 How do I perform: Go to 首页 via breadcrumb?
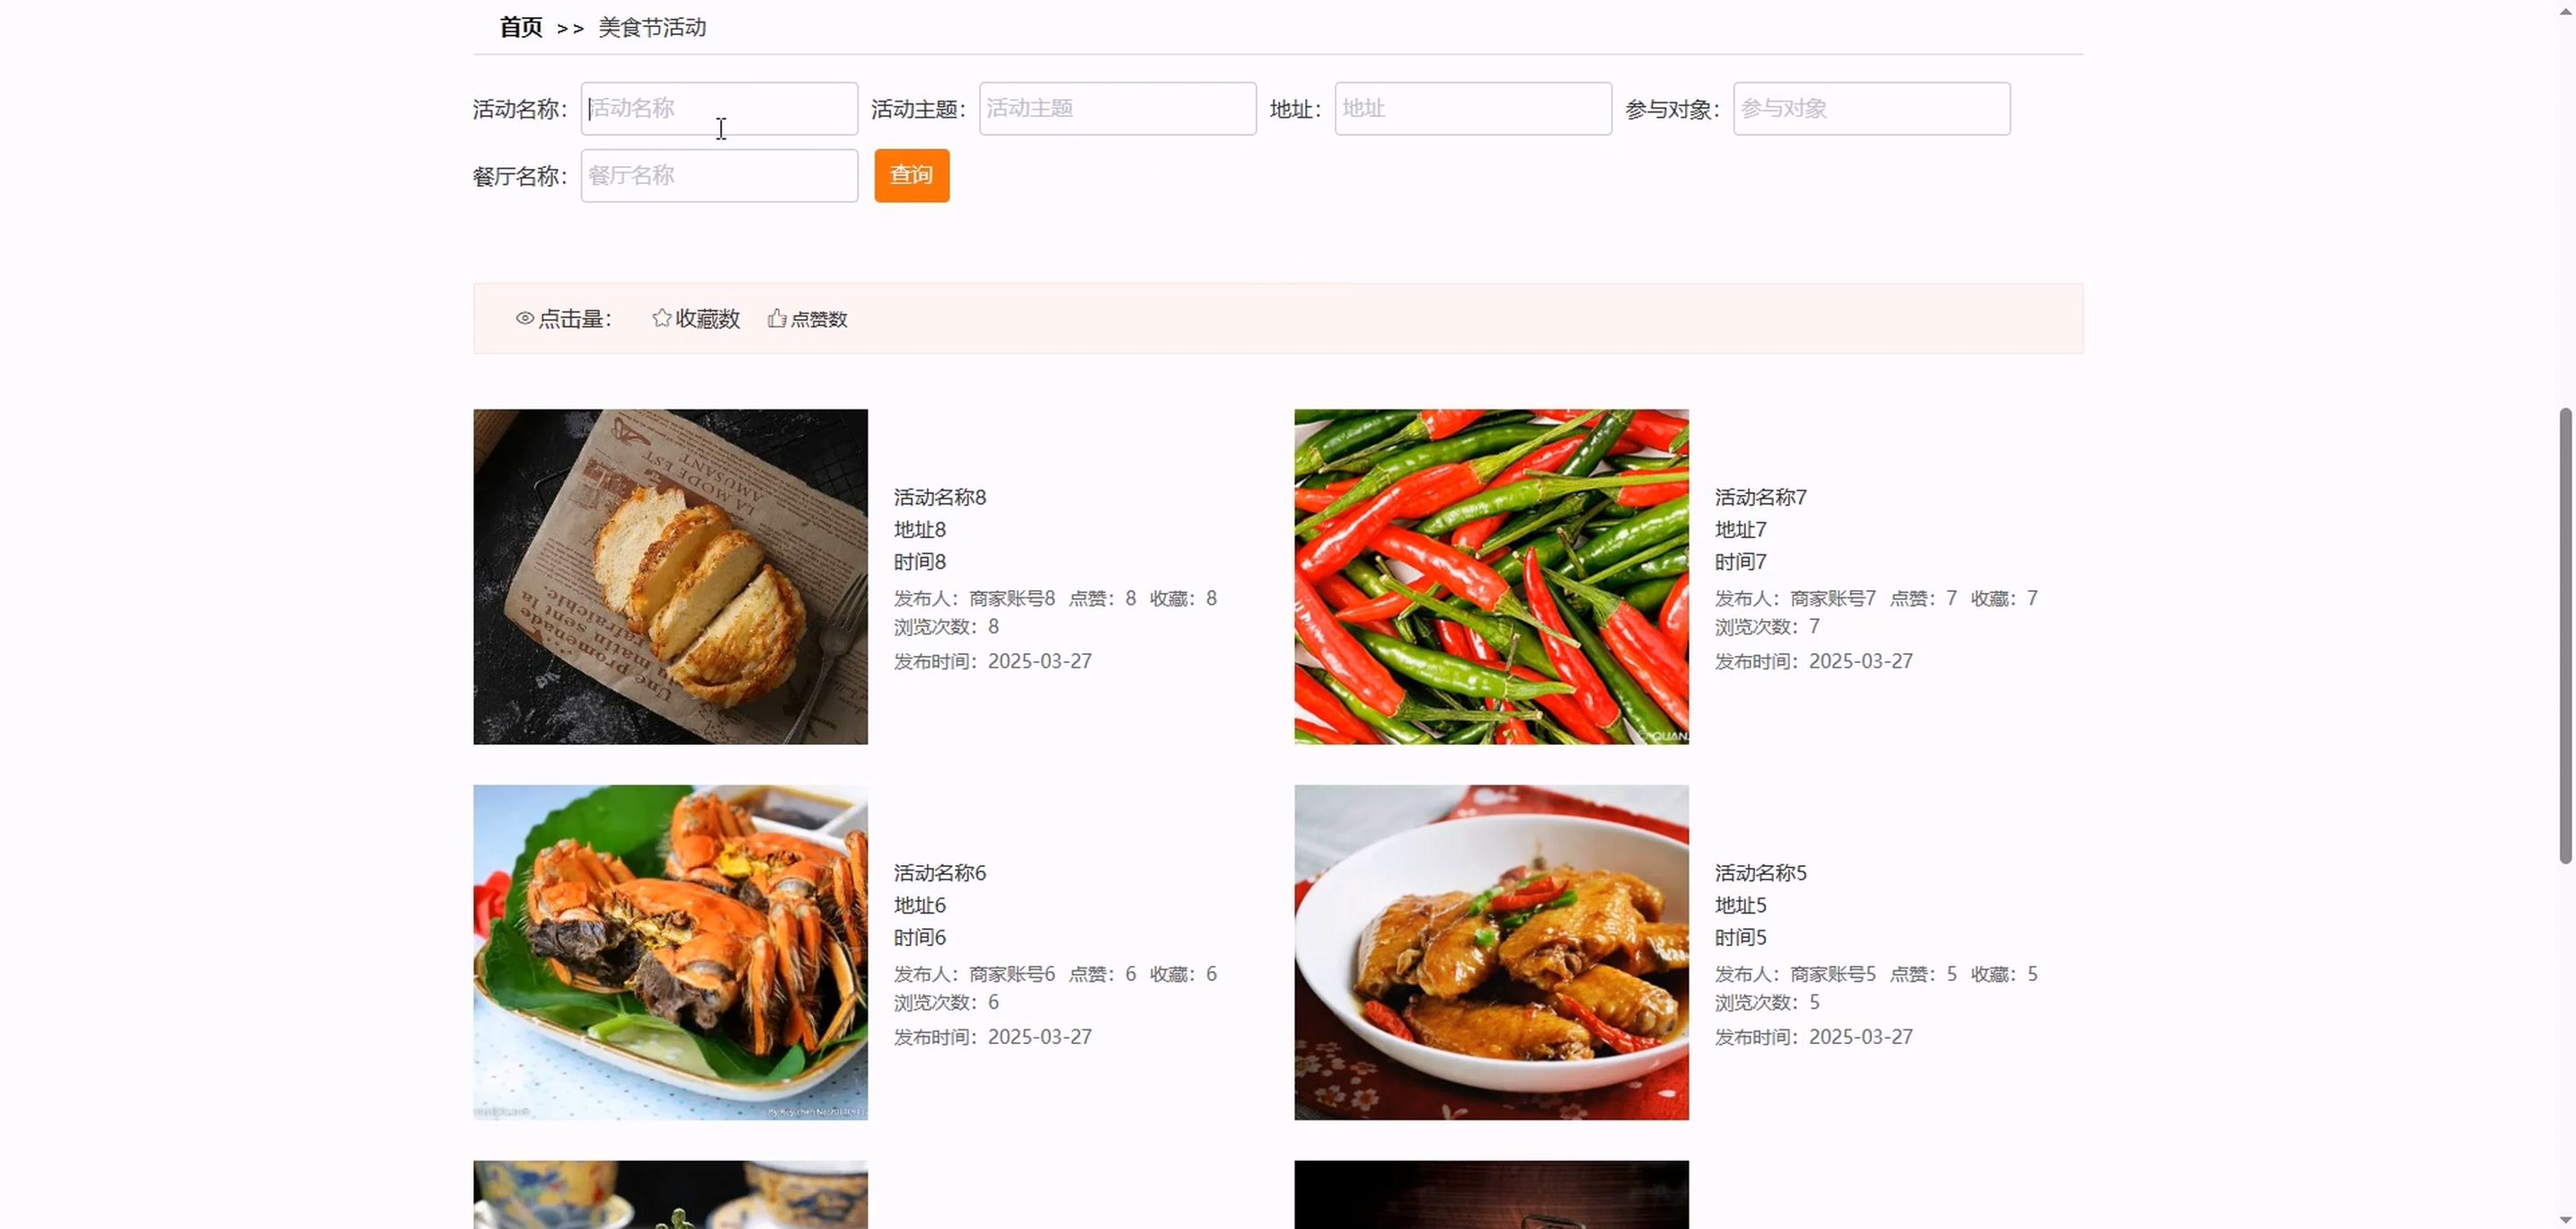click(520, 27)
